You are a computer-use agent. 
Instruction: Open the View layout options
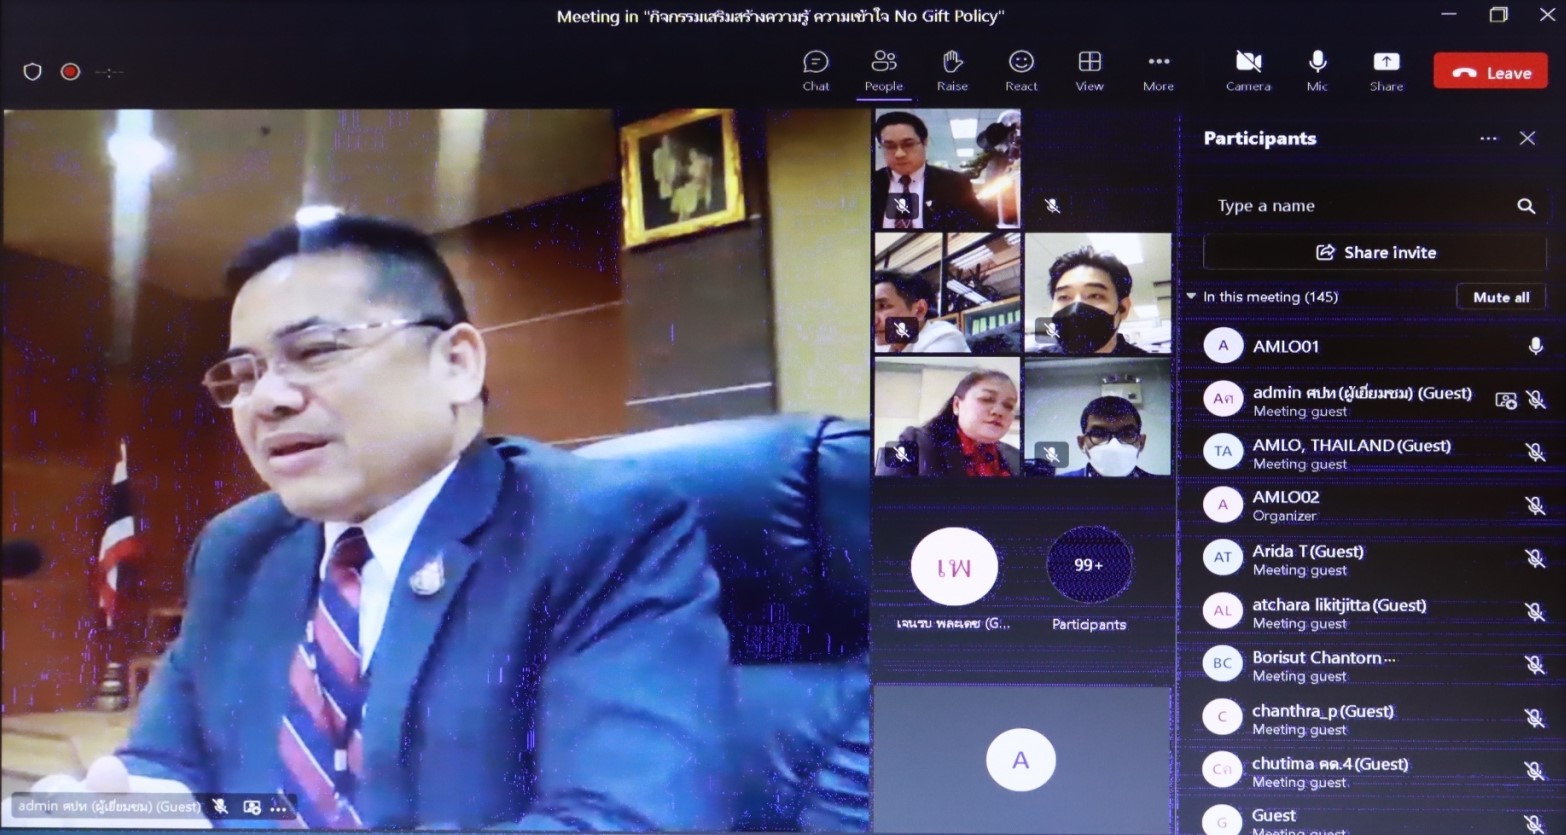pos(1089,70)
